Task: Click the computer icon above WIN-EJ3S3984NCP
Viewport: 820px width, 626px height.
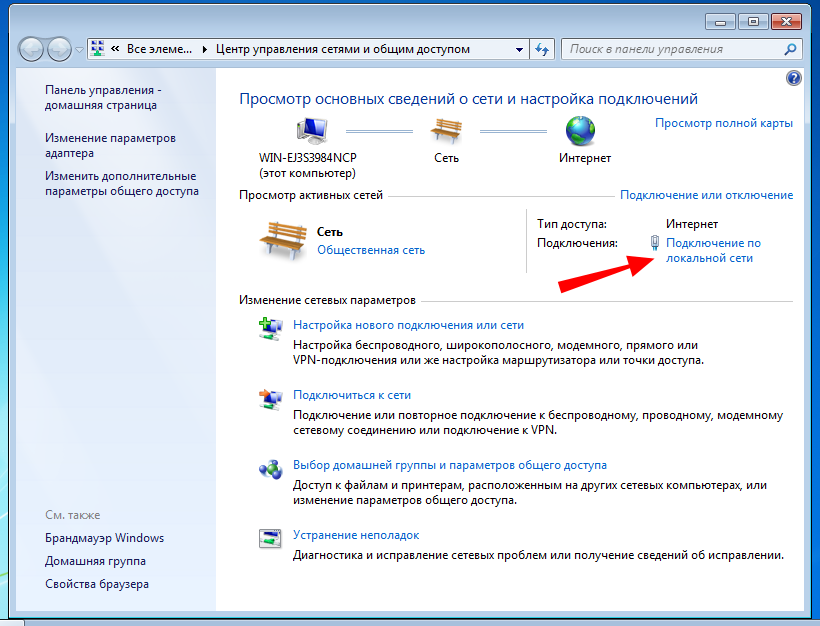Action: coord(313,131)
